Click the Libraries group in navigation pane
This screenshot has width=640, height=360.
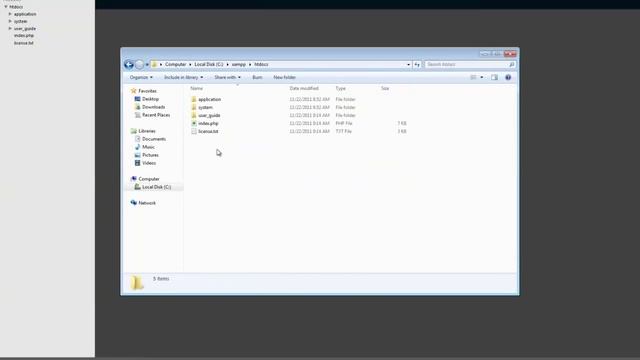coord(143,131)
